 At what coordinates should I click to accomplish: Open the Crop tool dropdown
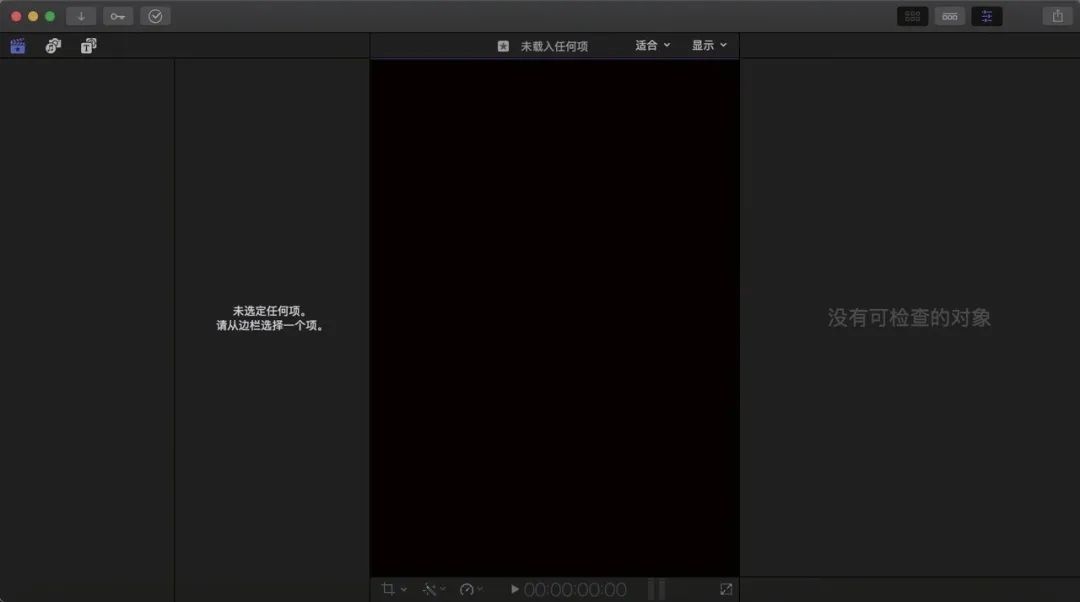(x=394, y=589)
